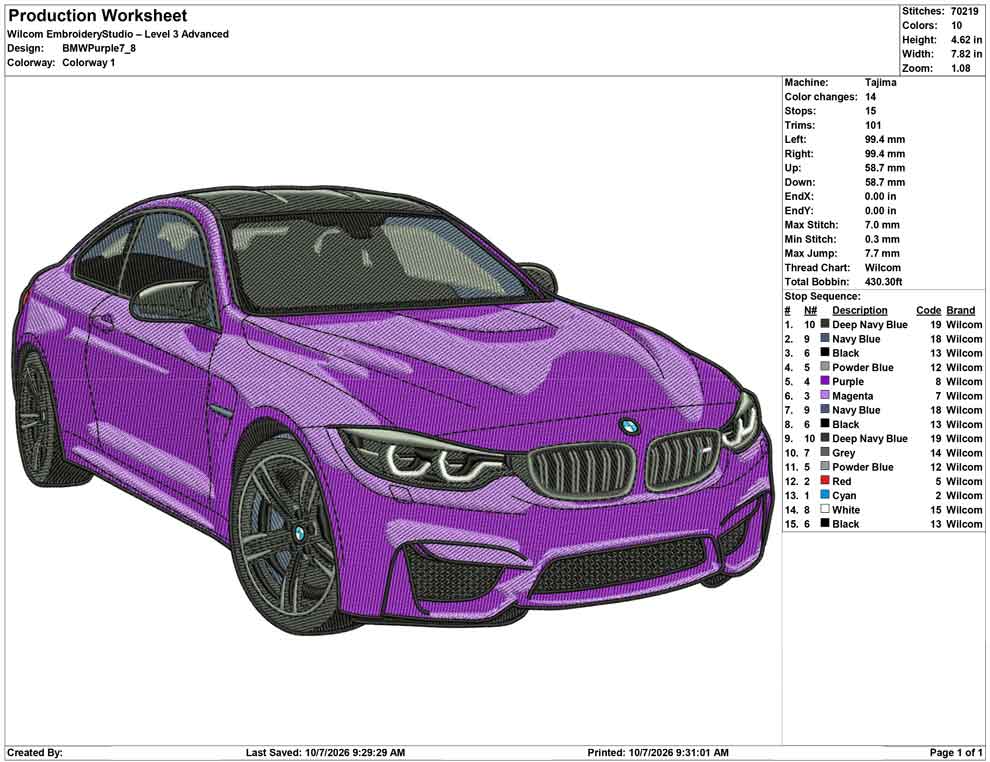Click the 'Created By:' footer label
Screen dimensions: 990x762
[x=35, y=753]
